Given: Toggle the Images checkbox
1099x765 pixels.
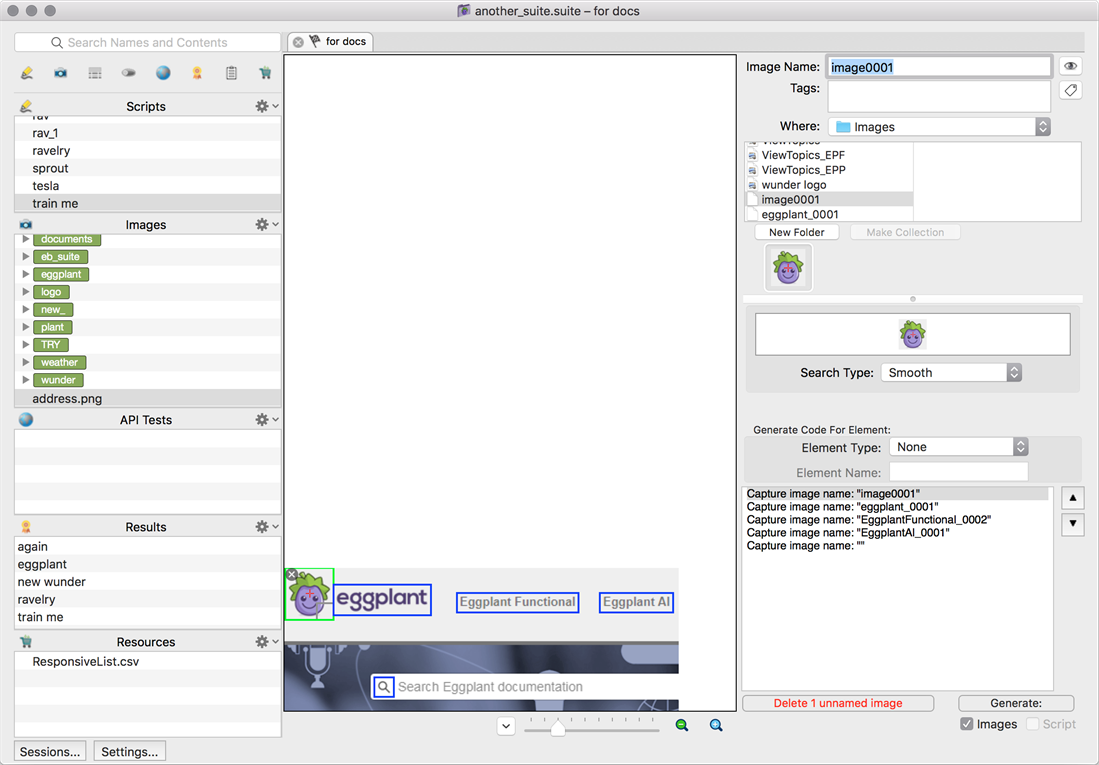Looking at the screenshot, I should [x=967, y=724].
